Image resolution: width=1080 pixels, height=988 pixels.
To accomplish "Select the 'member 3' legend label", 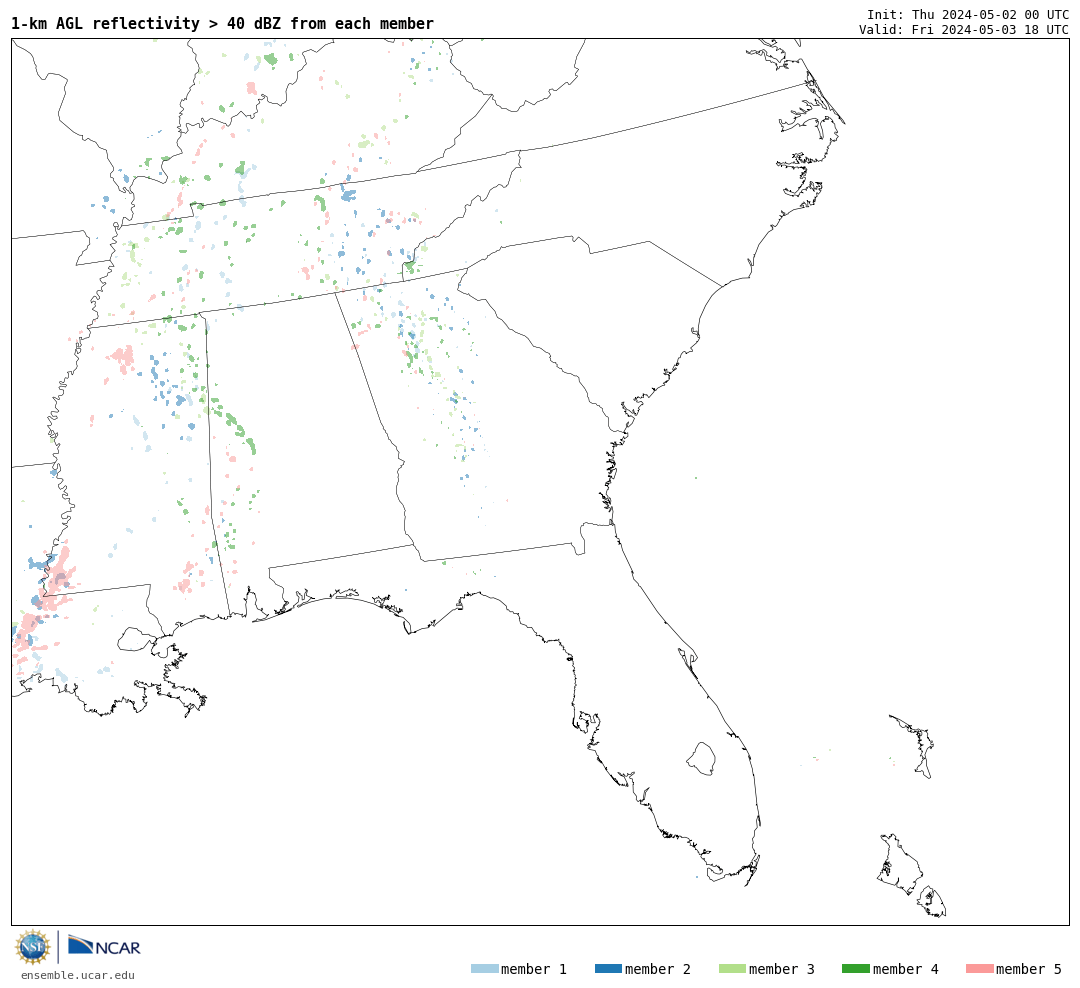I will click(782, 969).
